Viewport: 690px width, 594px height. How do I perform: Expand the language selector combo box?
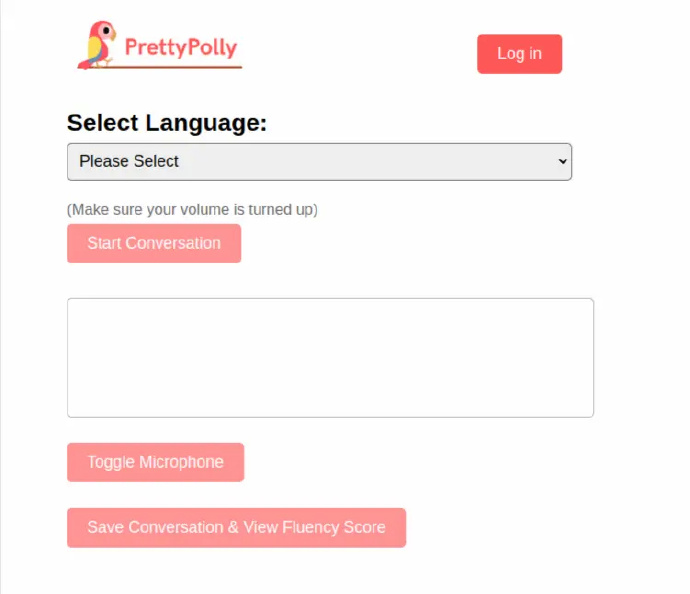(319, 161)
